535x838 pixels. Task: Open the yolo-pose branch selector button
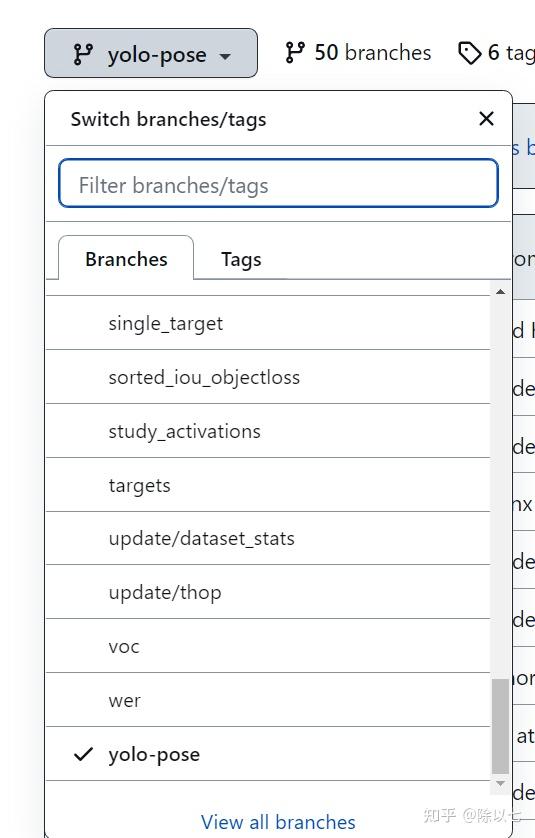[x=151, y=53]
